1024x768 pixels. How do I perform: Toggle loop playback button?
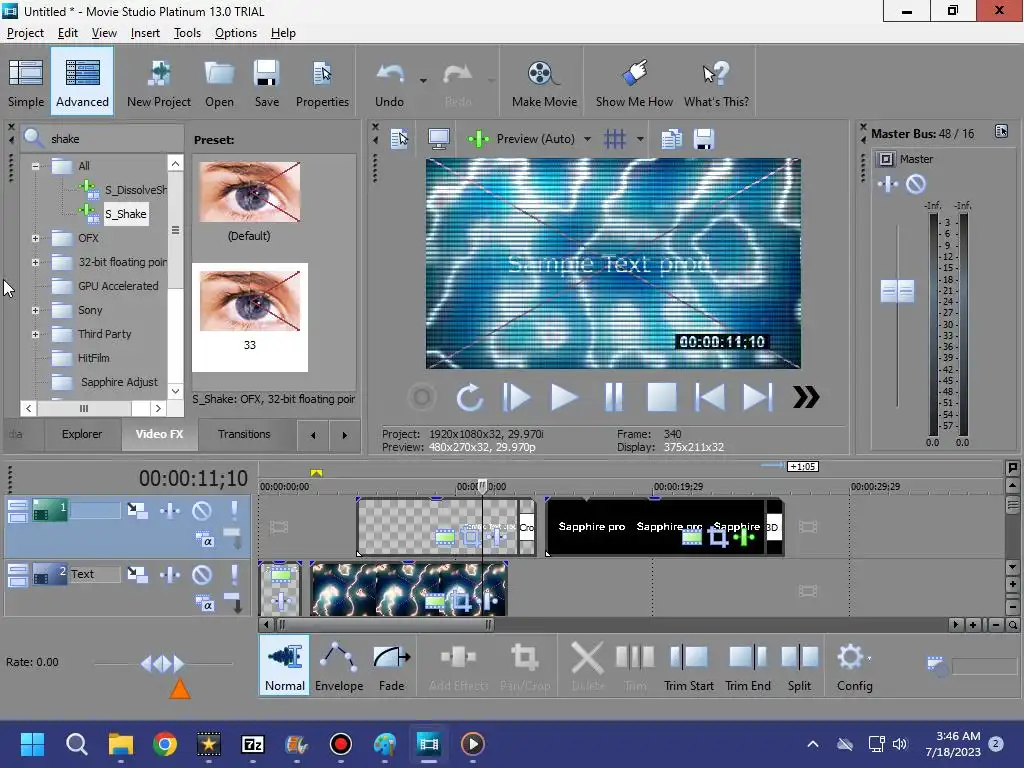[469, 397]
